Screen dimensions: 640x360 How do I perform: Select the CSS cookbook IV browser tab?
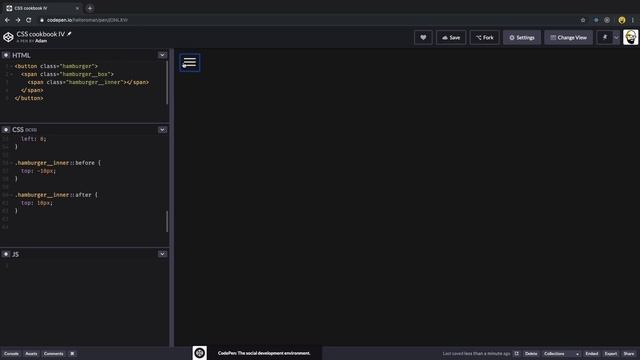42,8
